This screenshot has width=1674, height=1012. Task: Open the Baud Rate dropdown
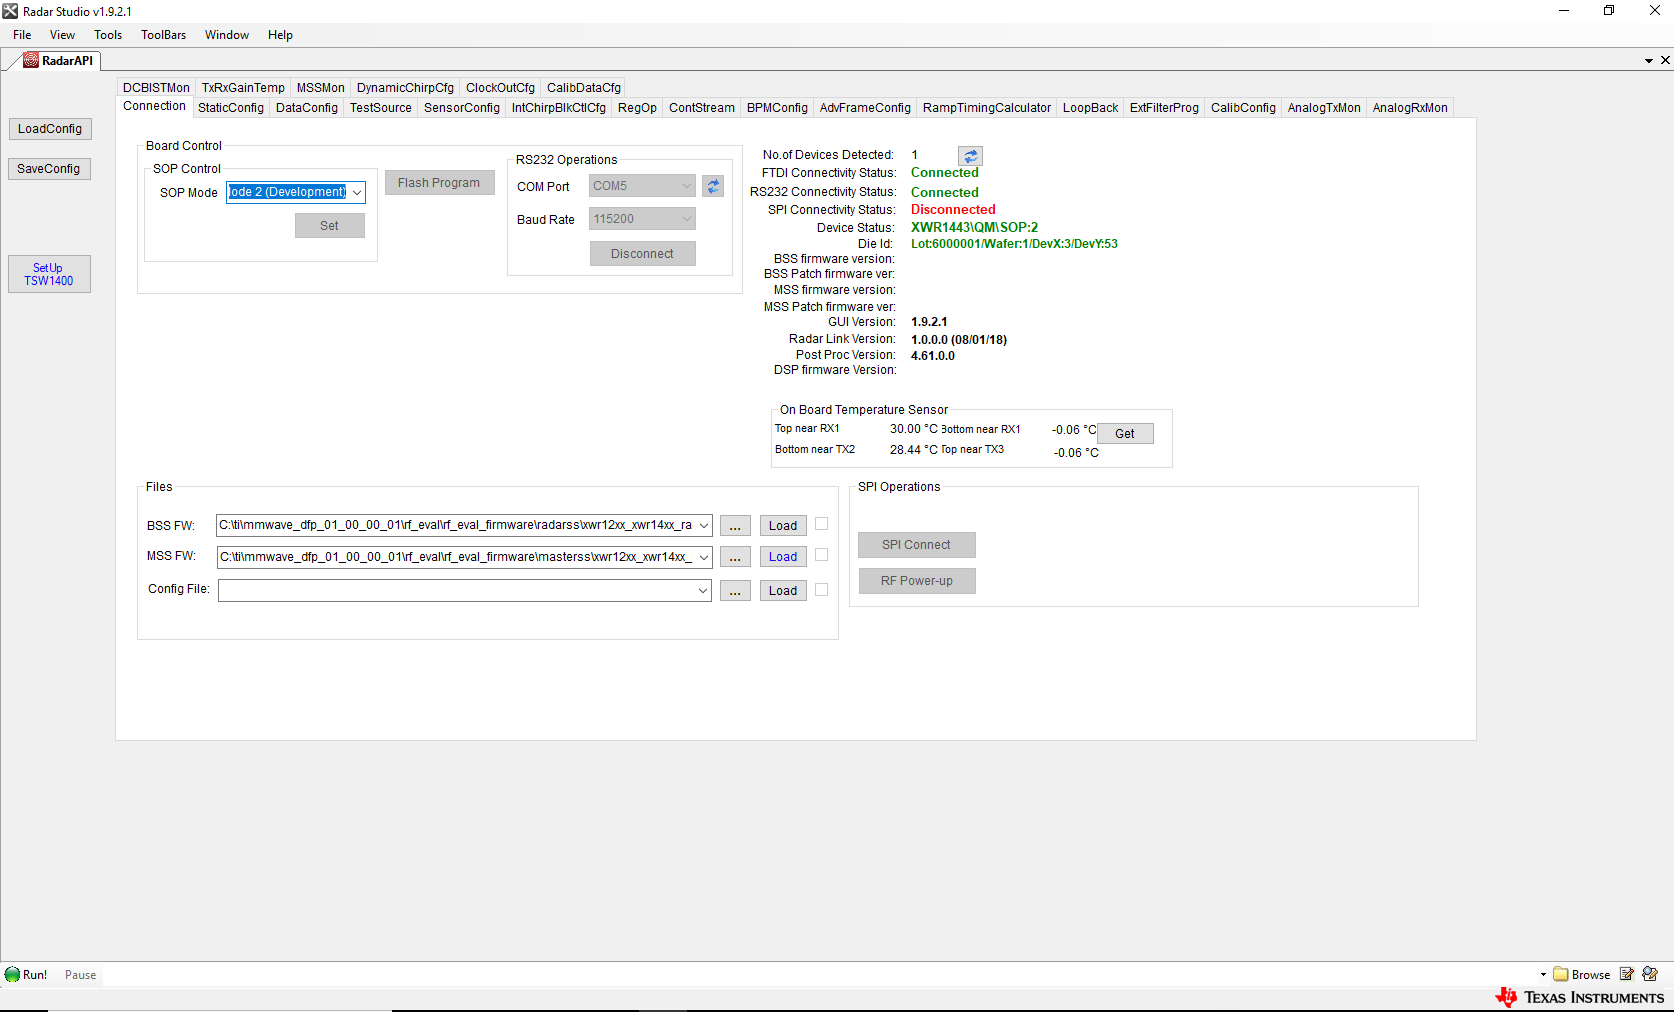point(686,219)
